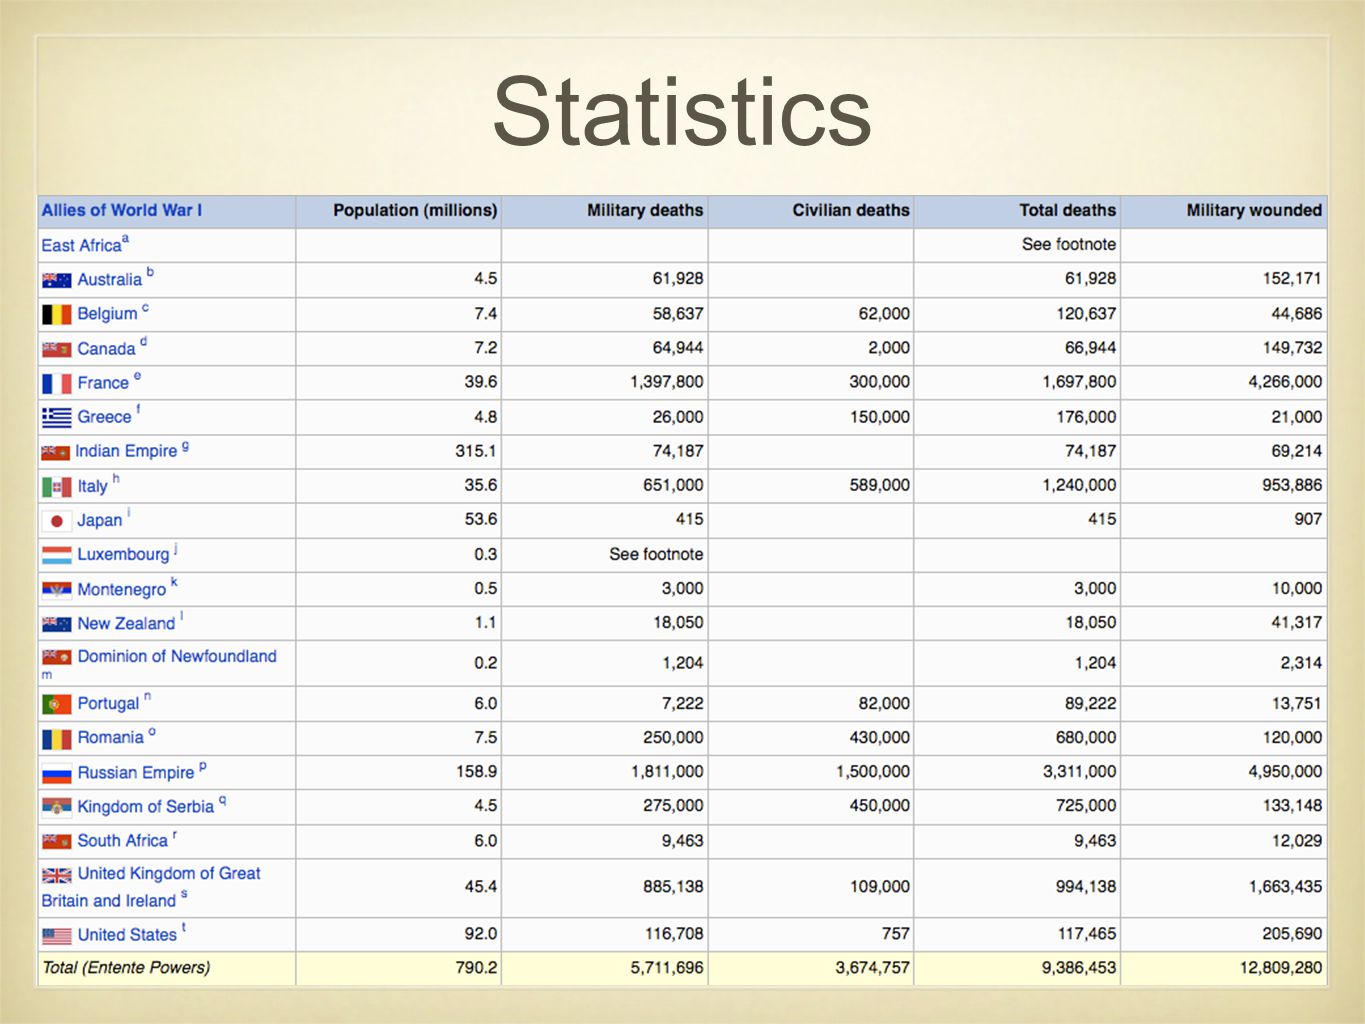Open the Dominion of Newfoundland link
1365x1024 pixels.
[177, 656]
